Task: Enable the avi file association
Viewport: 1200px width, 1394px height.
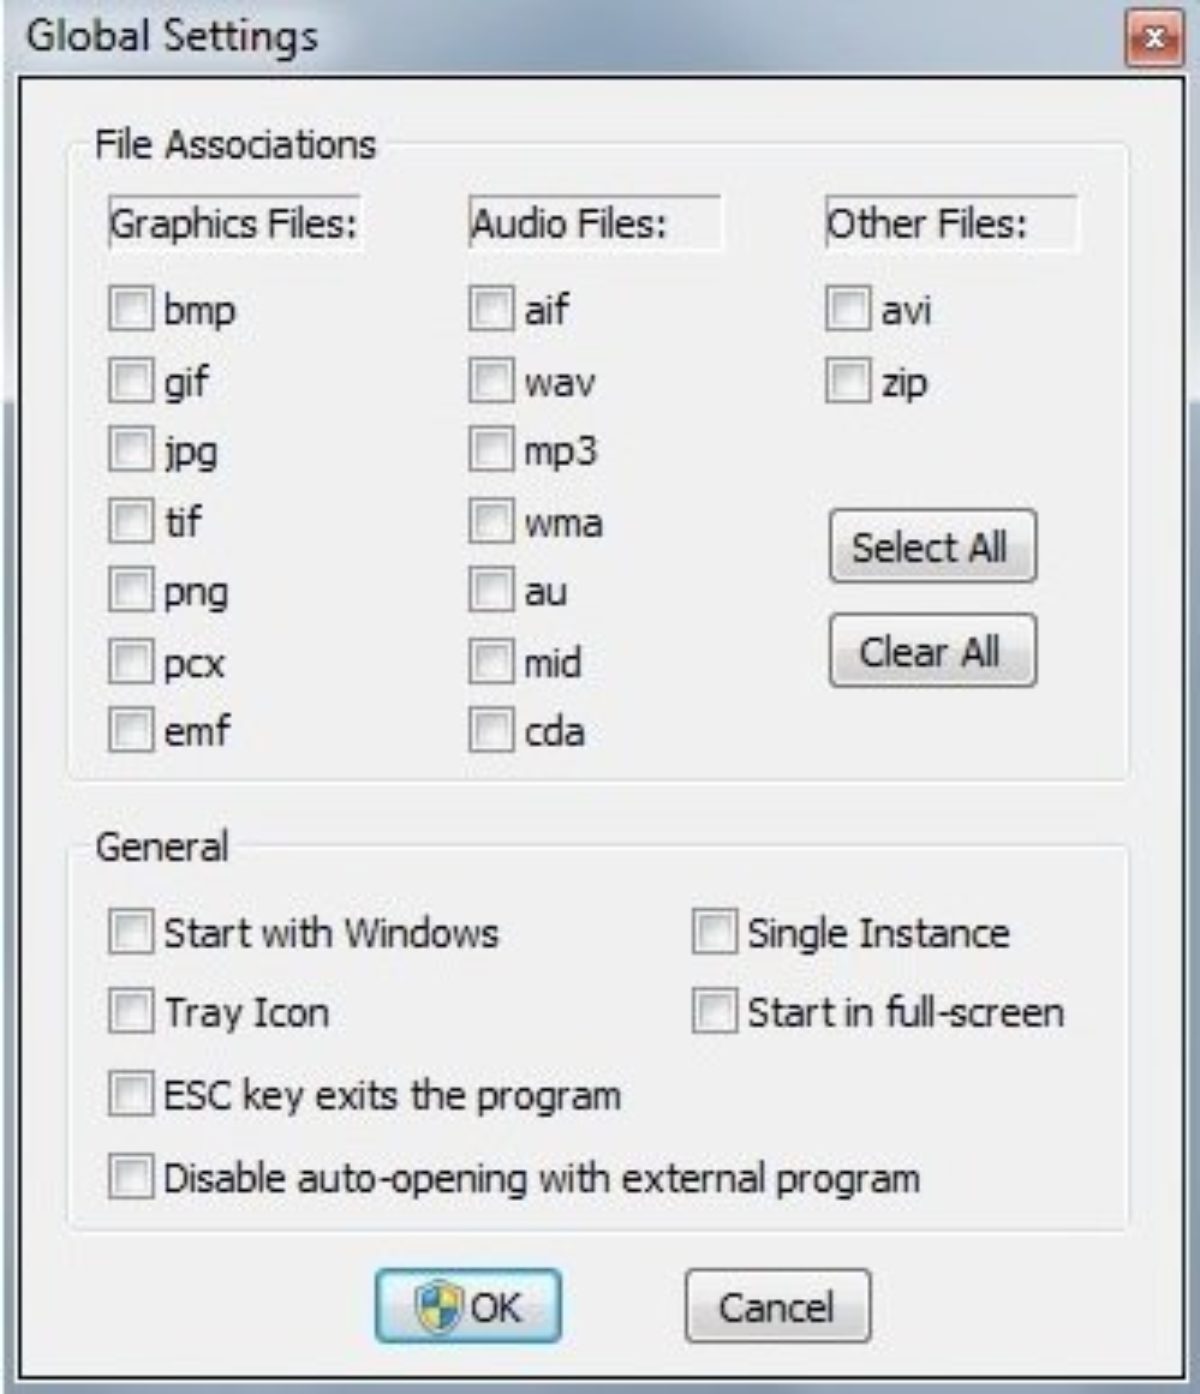Action: pos(848,309)
